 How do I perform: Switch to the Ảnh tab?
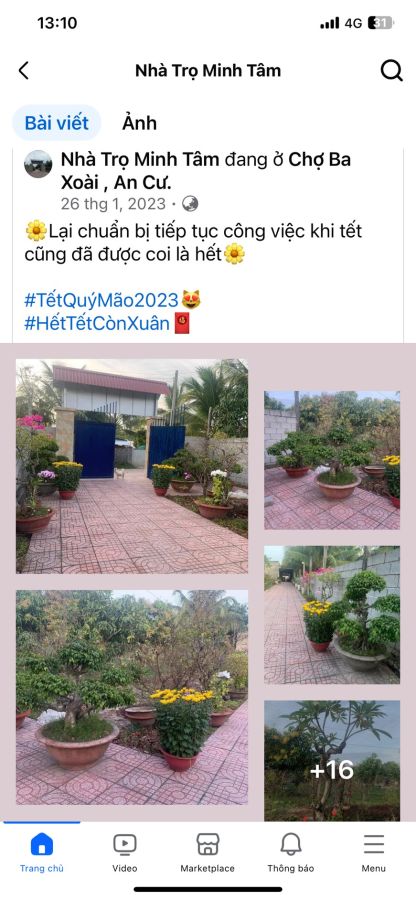click(139, 123)
